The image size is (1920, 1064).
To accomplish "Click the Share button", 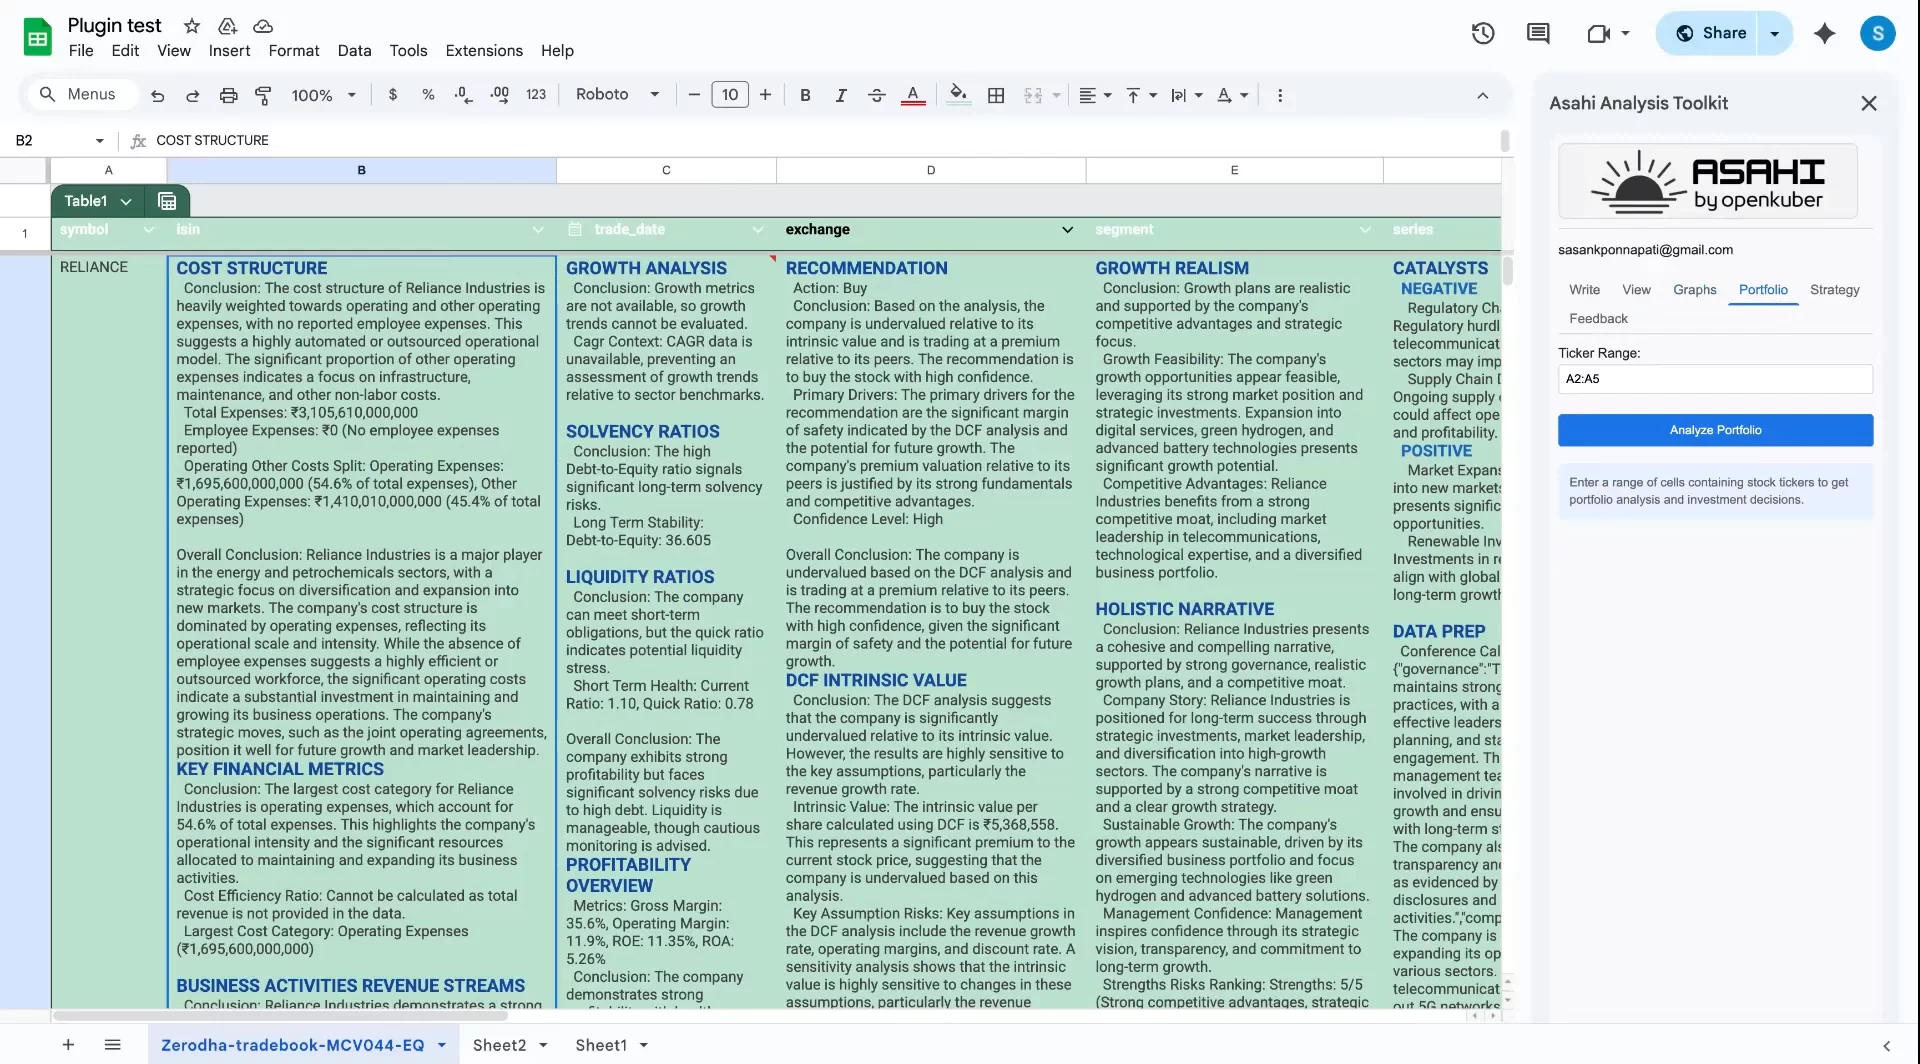I will (1710, 33).
